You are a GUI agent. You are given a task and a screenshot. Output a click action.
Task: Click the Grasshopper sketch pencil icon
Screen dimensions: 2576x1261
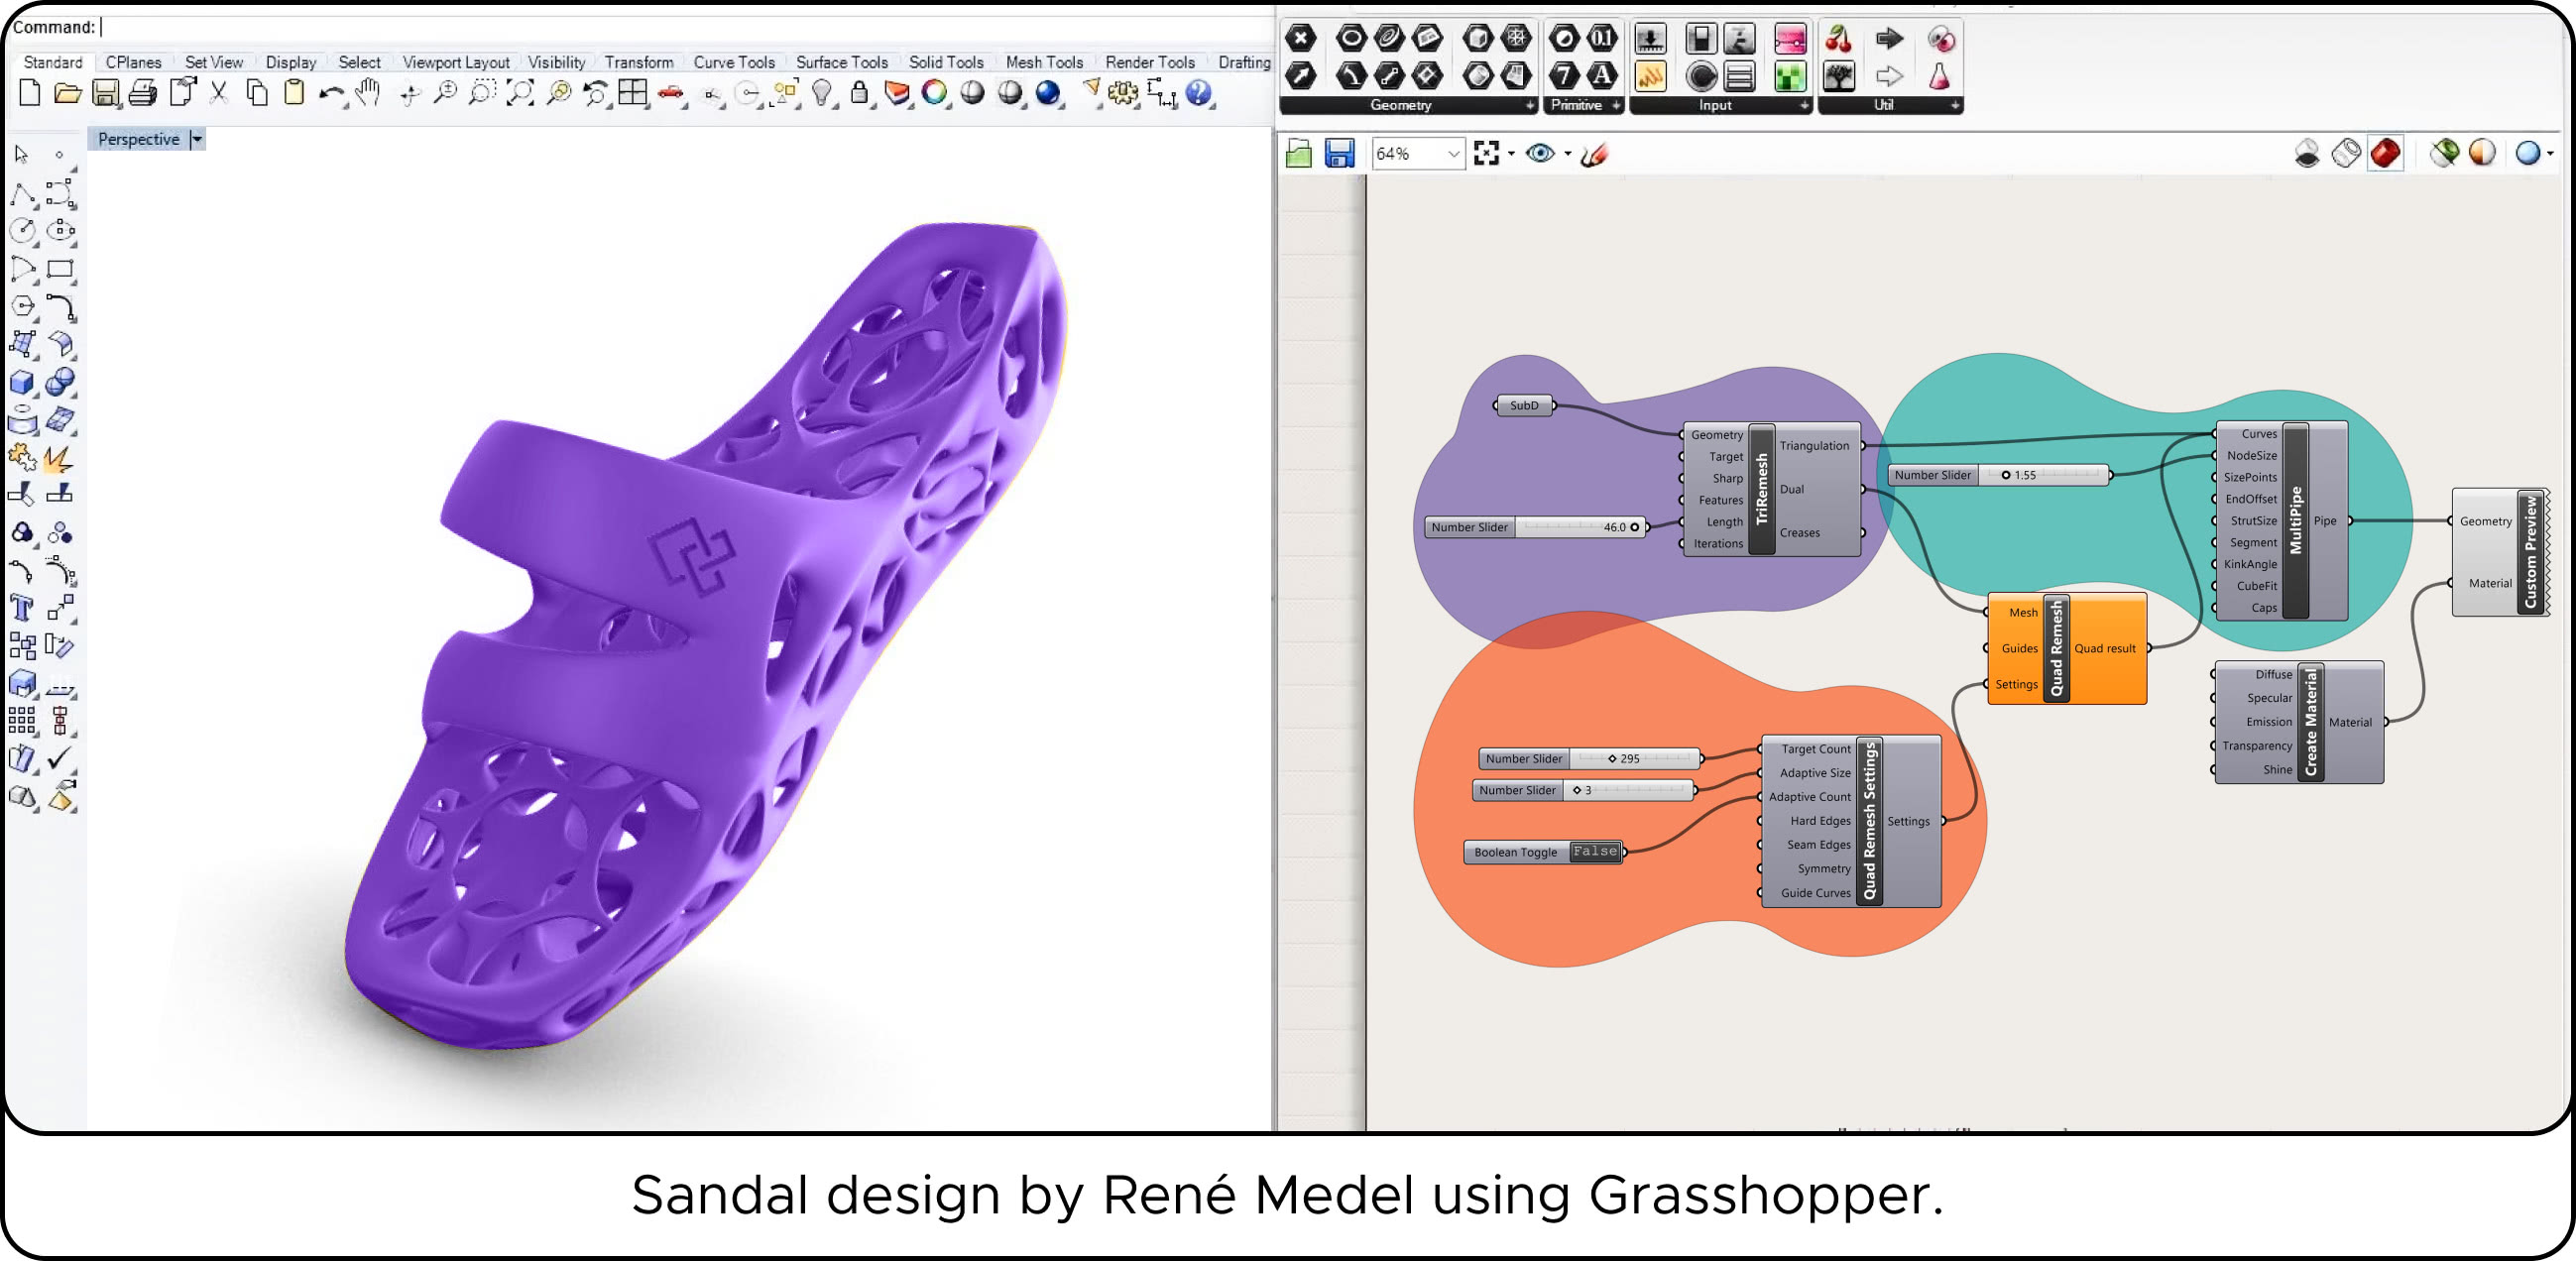[x=1595, y=154]
